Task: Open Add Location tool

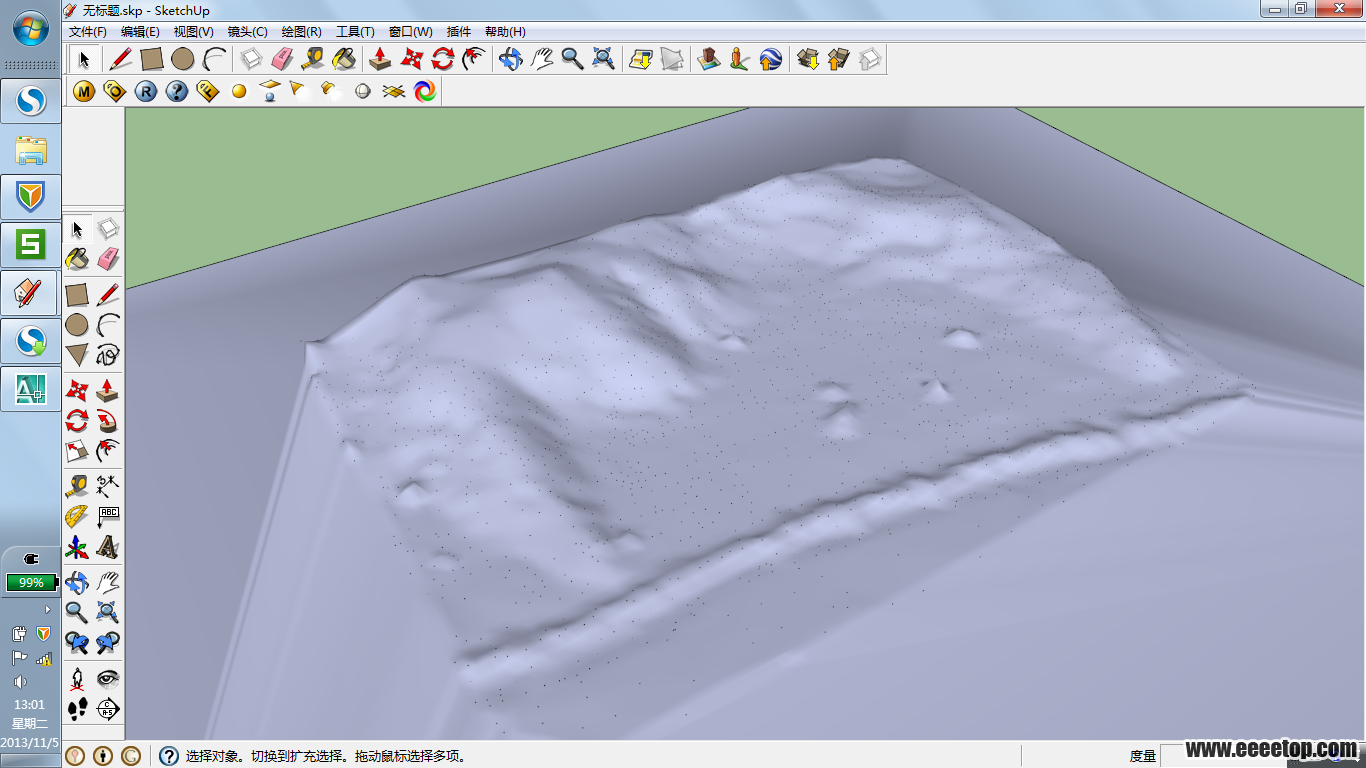Action: point(640,59)
